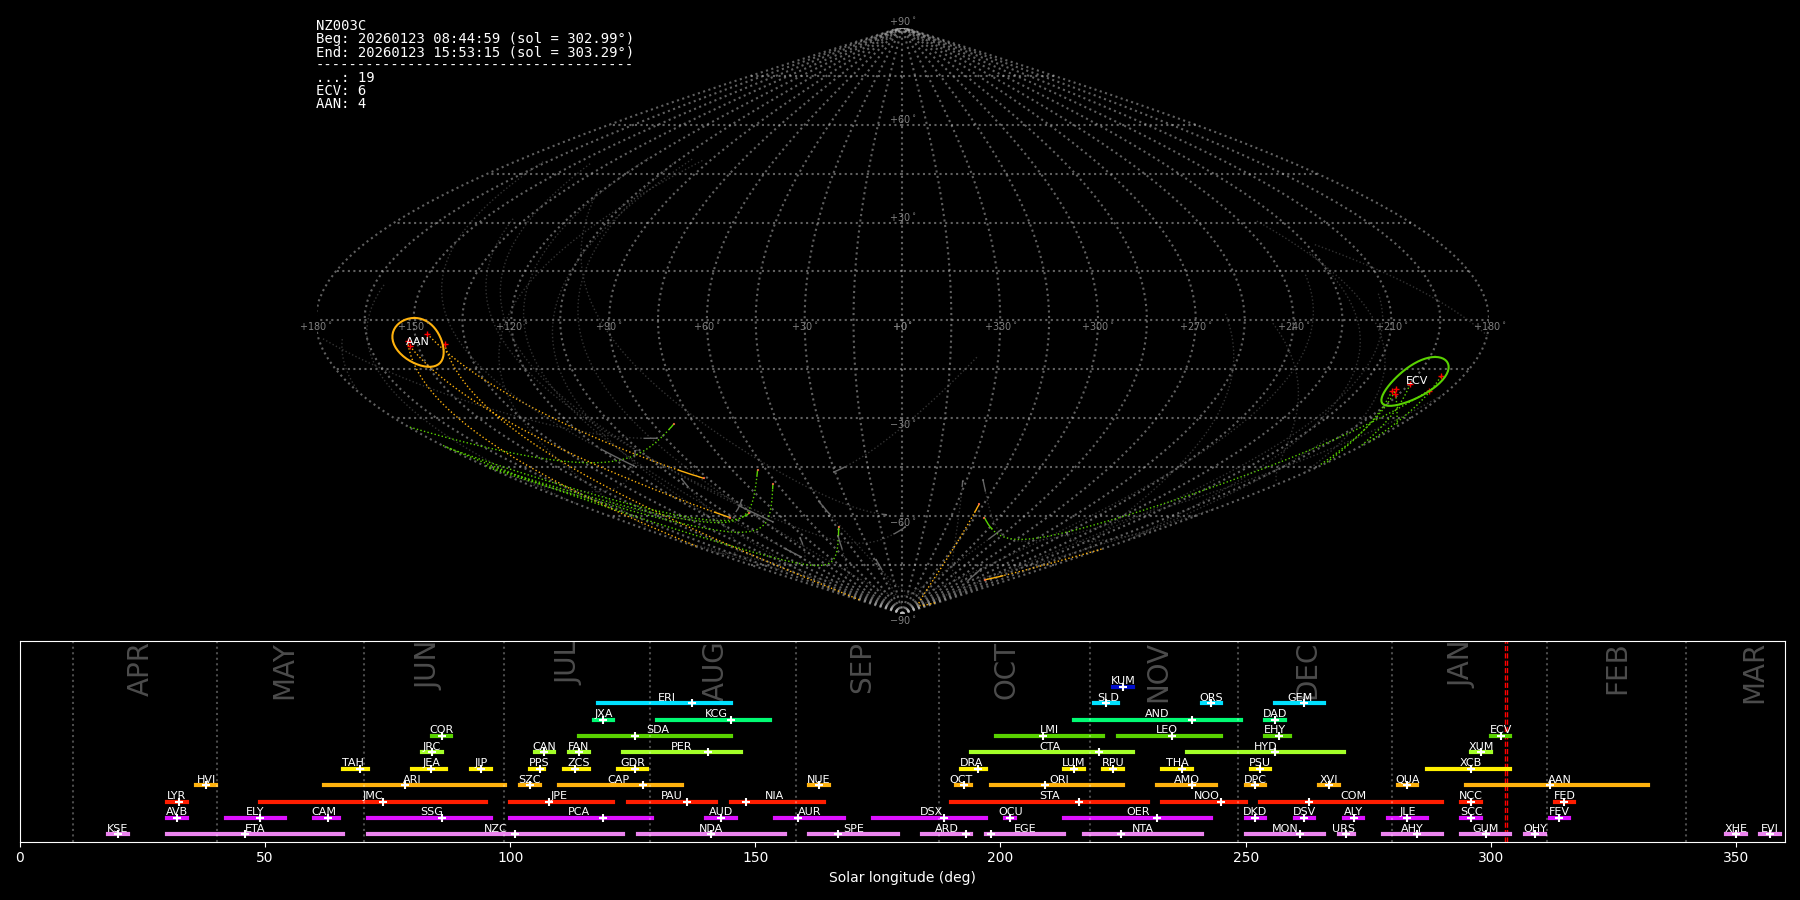Screen dimensions: 1800x900
Task: Click the ARI shower label
Action: [x=412, y=780]
